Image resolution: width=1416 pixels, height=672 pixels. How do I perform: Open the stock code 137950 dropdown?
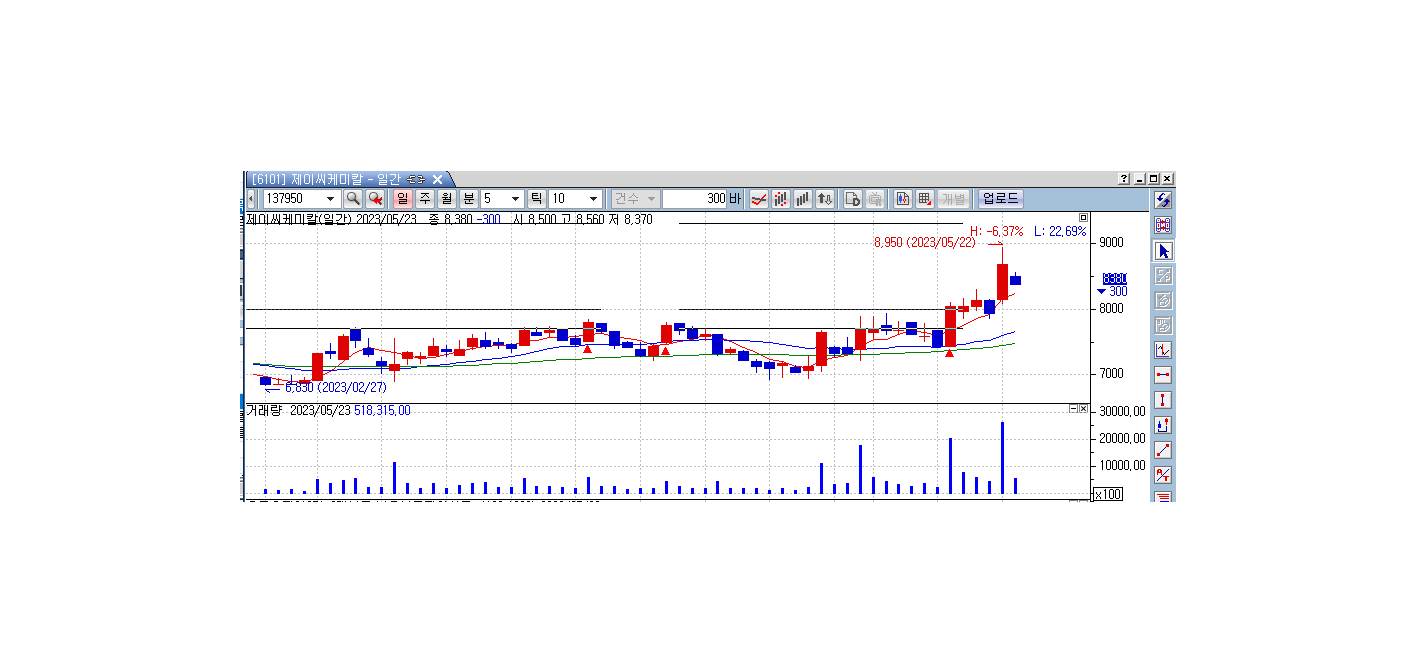point(331,199)
